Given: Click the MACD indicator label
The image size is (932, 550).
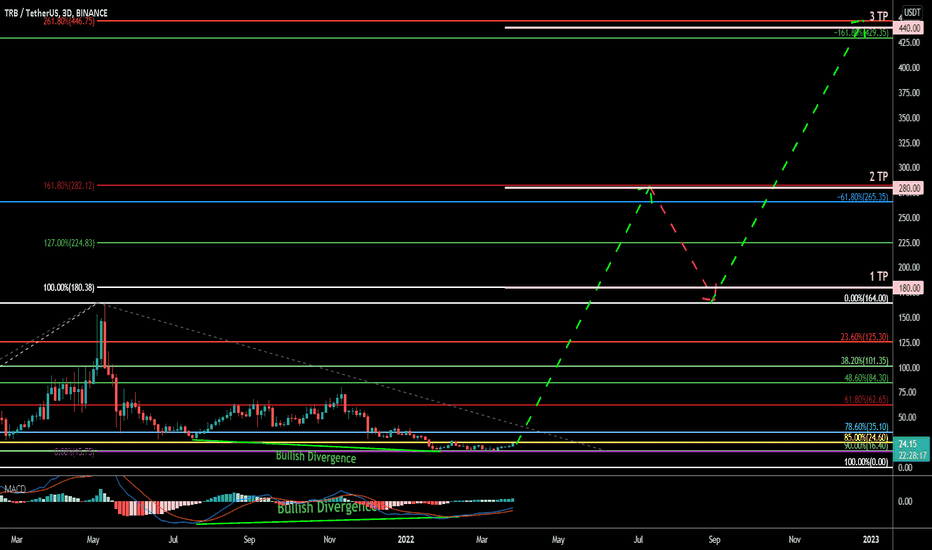Looking at the screenshot, I should click(15, 489).
